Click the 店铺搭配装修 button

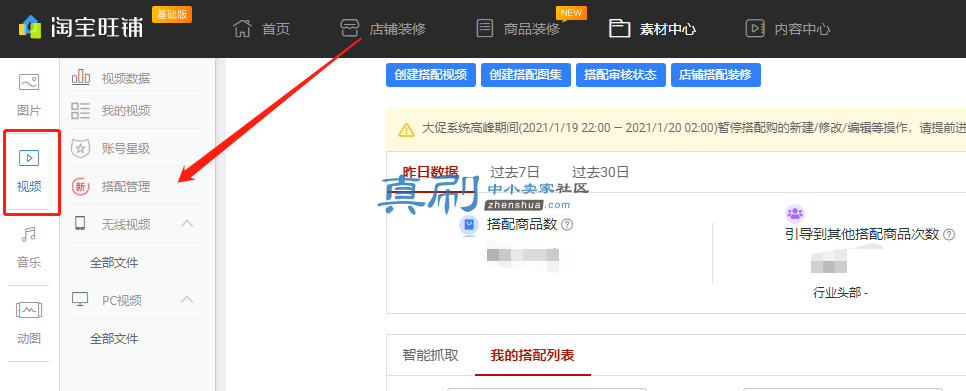pyautogui.click(x=715, y=75)
